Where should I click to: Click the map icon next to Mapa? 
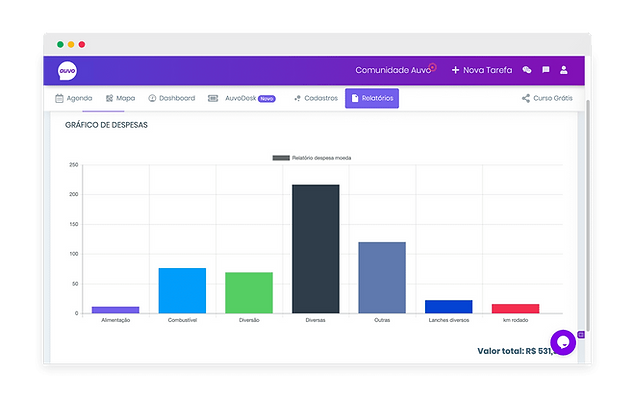click(109, 98)
